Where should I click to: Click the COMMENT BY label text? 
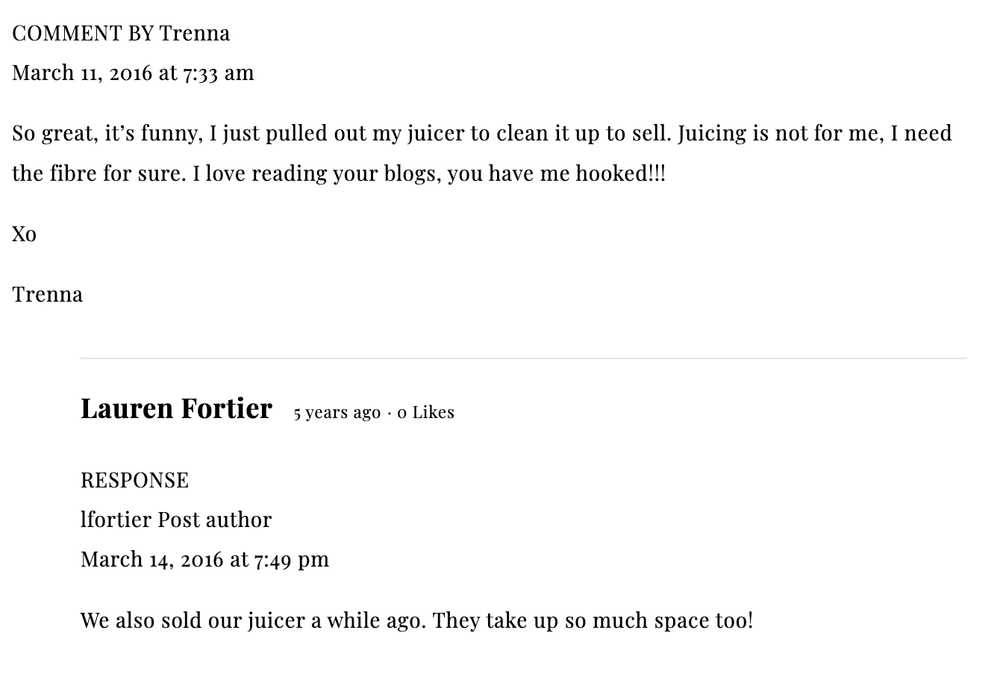click(x=82, y=33)
